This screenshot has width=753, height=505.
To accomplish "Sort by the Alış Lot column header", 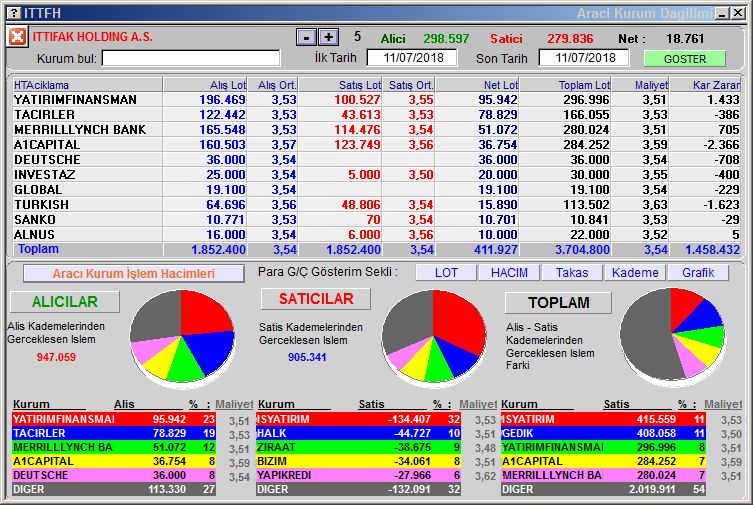I will (205, 85).
